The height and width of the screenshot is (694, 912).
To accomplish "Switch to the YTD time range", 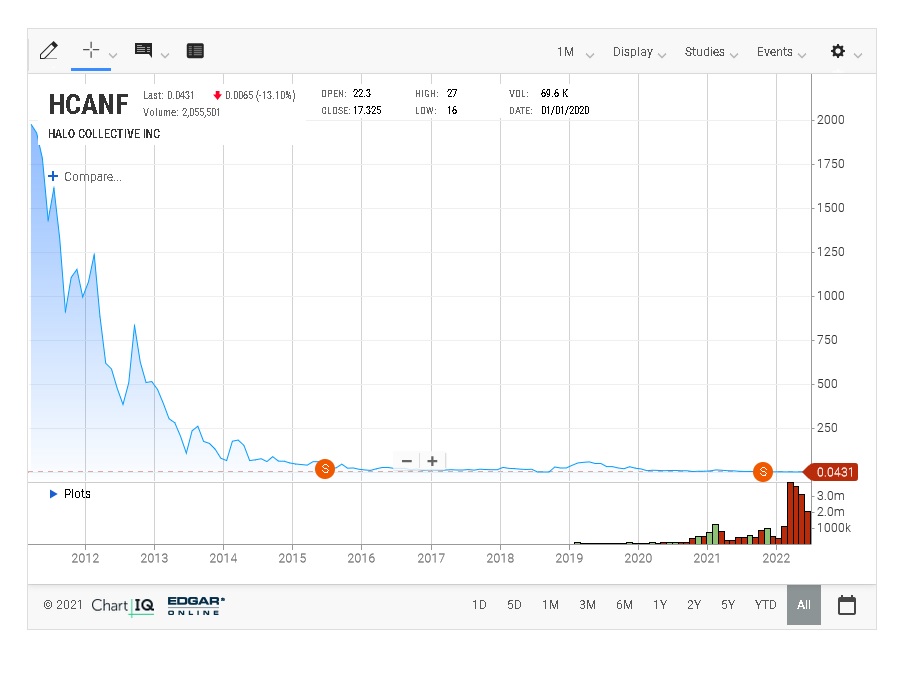I will pos(765,604).
